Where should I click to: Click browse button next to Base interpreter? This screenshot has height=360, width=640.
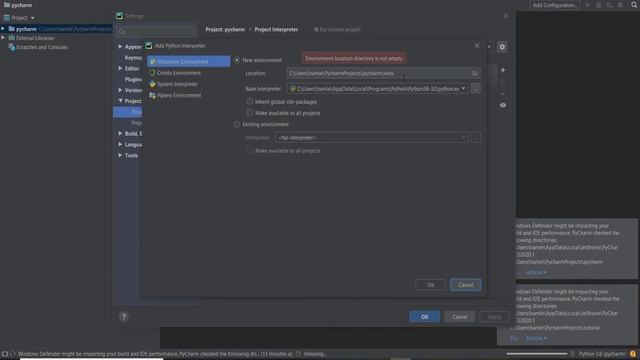tap(476, 89)
